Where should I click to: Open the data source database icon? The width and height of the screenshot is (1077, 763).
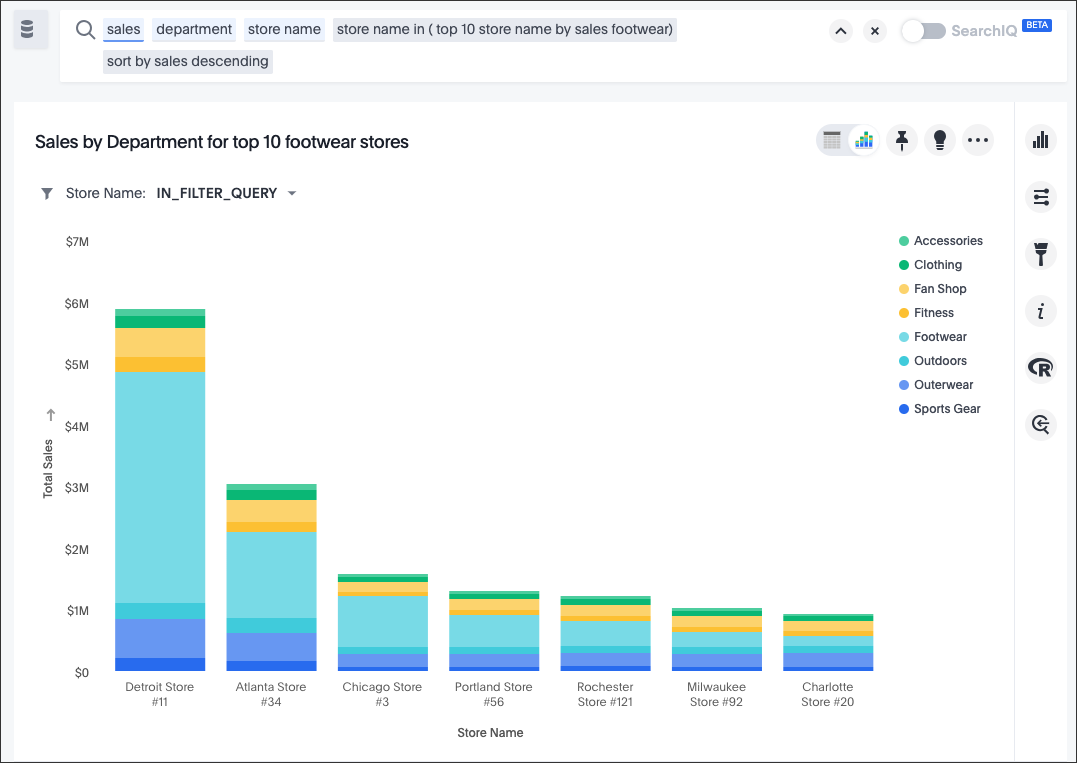(x=29, y=31)
